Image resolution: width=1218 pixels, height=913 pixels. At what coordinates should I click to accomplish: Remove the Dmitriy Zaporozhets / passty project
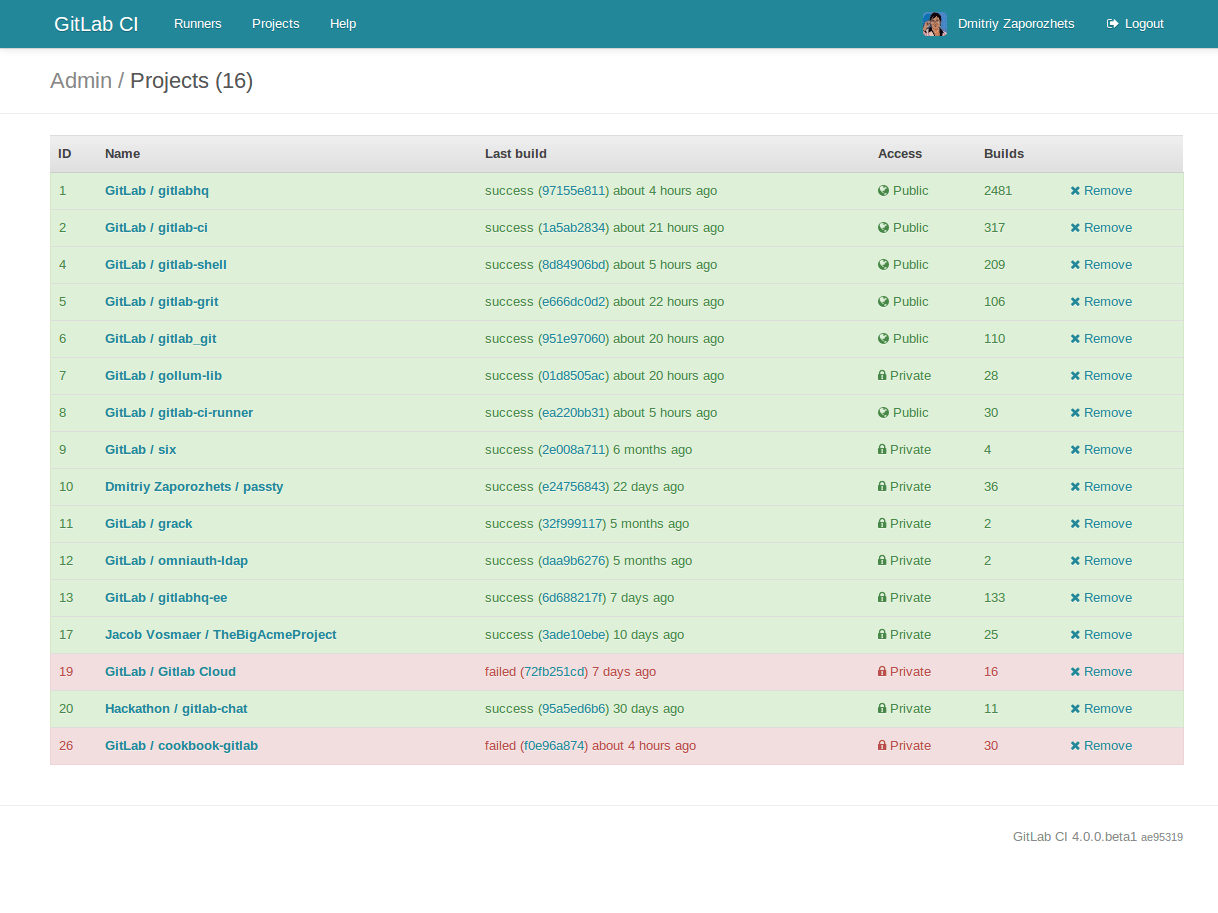click(x=1101, y=487)
